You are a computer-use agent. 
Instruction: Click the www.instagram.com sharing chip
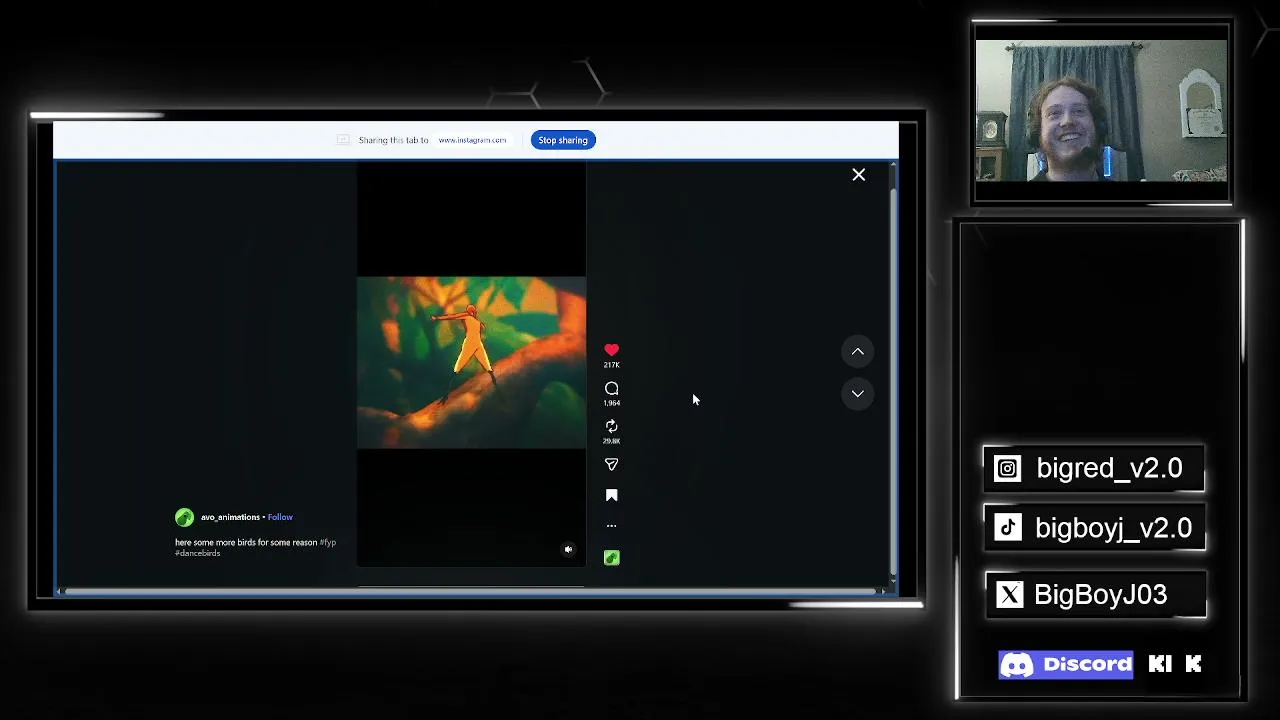(472, 140)
